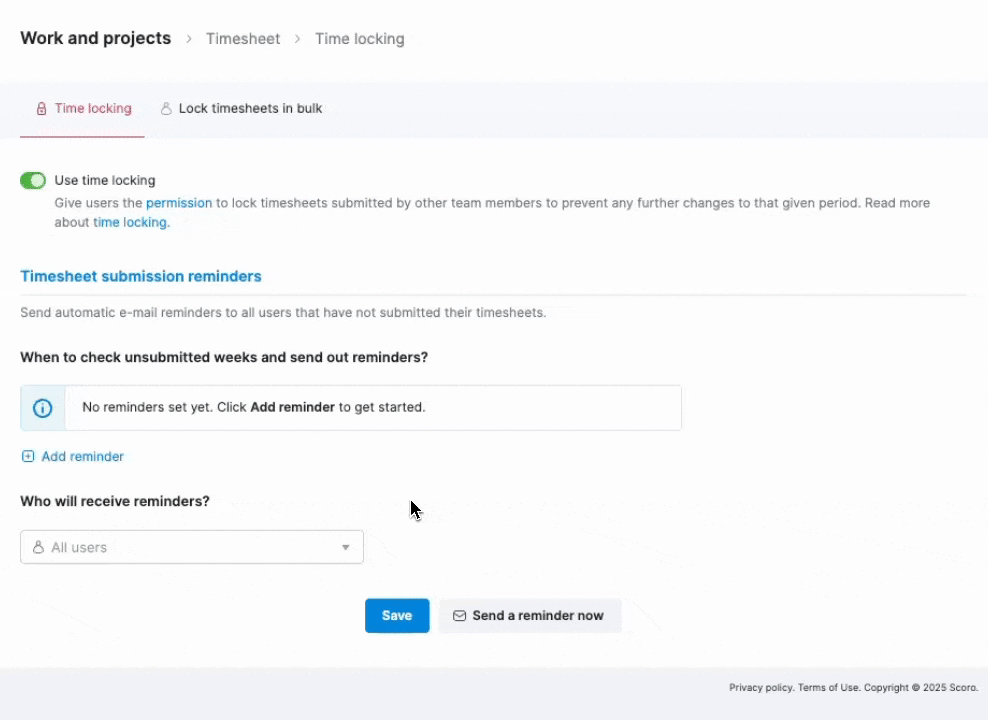Go to Timesheet breadcrumb
This screenshot has height=720, width=988.
coord(243,39)
